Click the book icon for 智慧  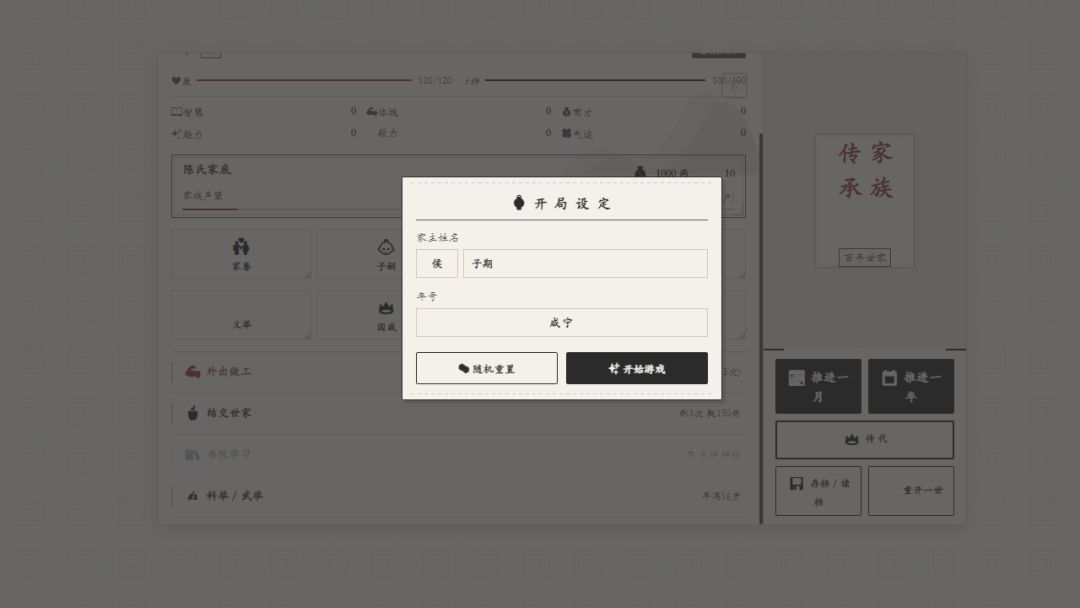[176, 111]
